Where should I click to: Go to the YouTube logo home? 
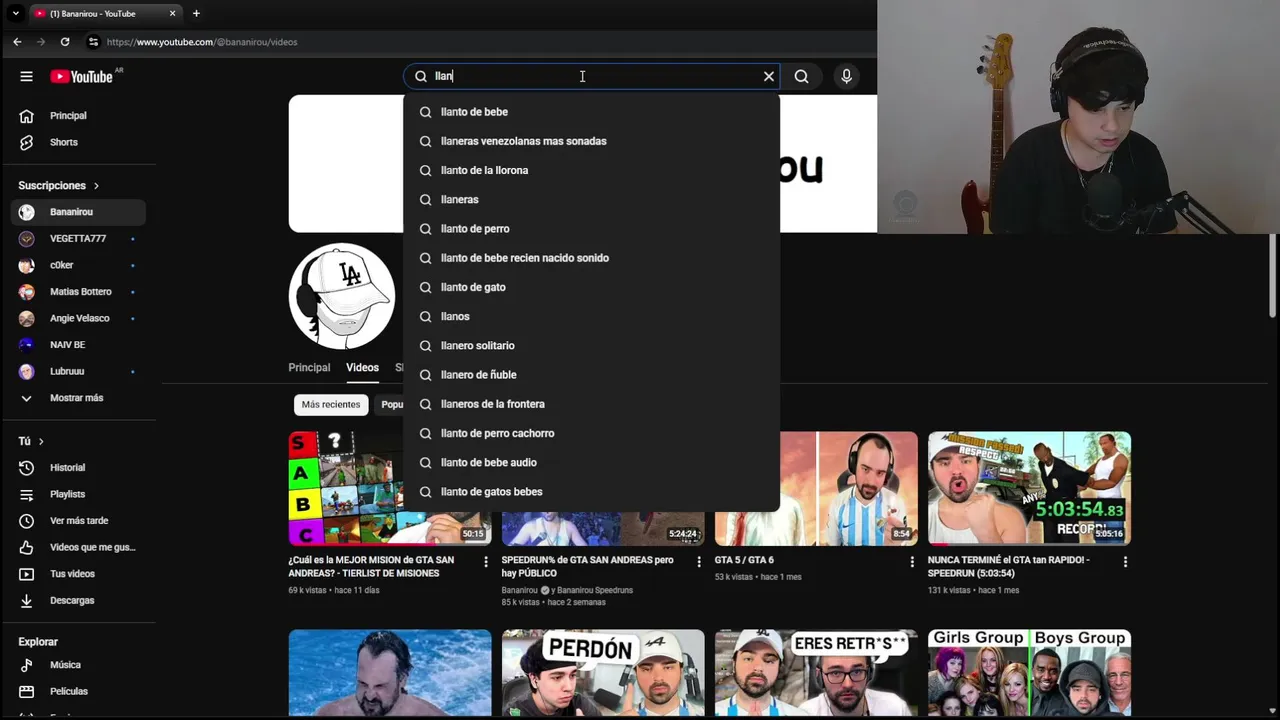coord(84,76)
